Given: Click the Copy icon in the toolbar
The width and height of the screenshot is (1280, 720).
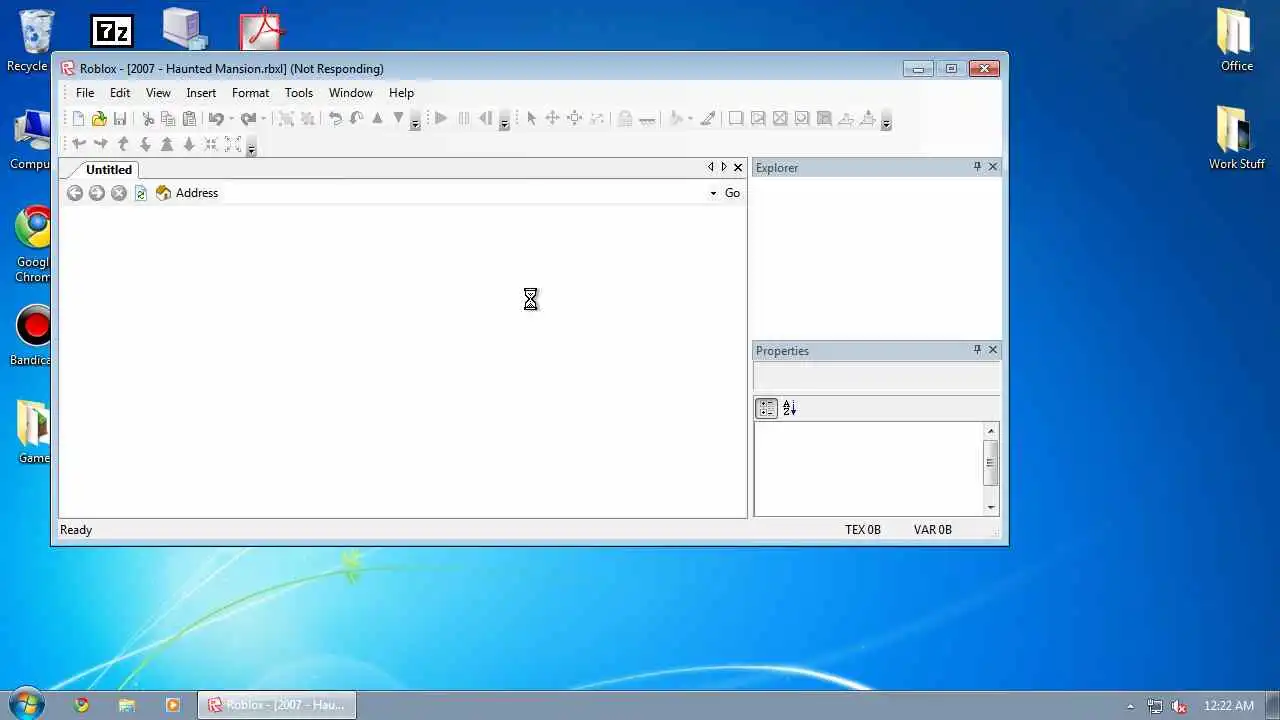Looking at the screenshot, I should tap(168, 119).
